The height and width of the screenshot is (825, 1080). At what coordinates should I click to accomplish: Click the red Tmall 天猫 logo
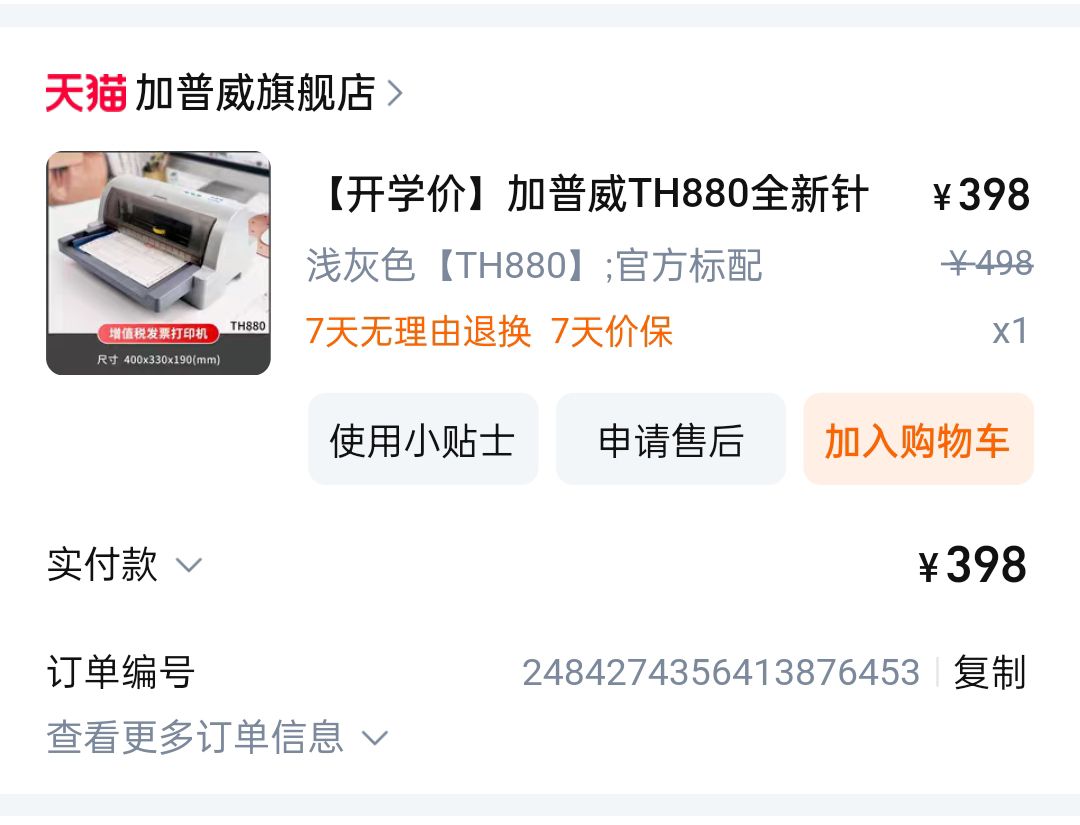tap(86, 93)
